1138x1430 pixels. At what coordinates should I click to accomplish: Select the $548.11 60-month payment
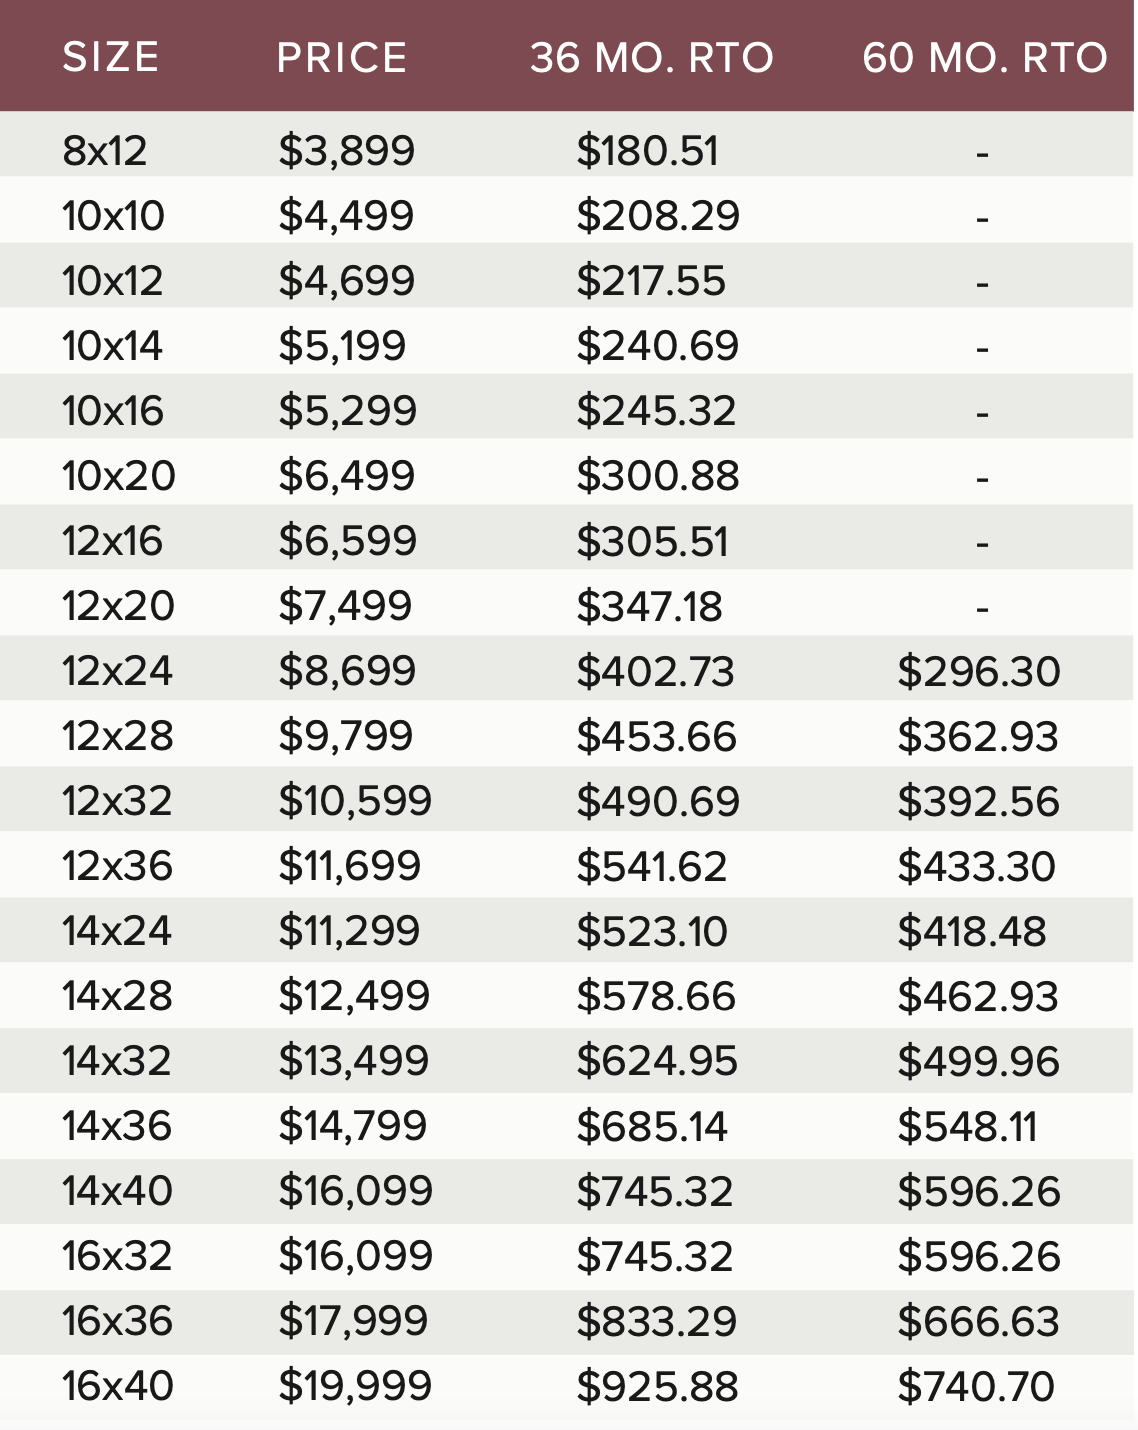(x=967, y=1126)
